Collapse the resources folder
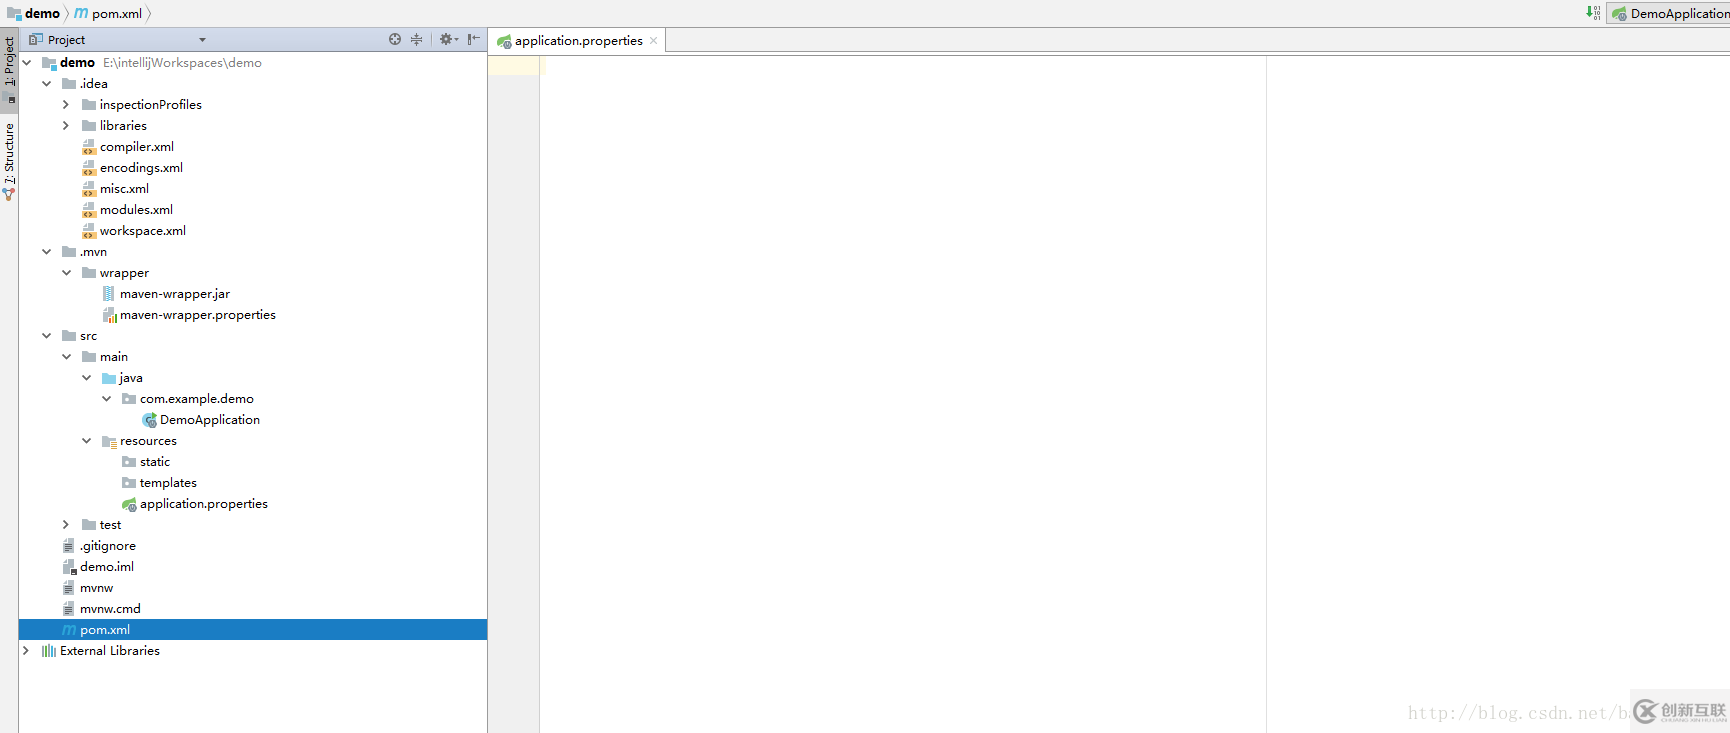 click(x=87, y=440)
